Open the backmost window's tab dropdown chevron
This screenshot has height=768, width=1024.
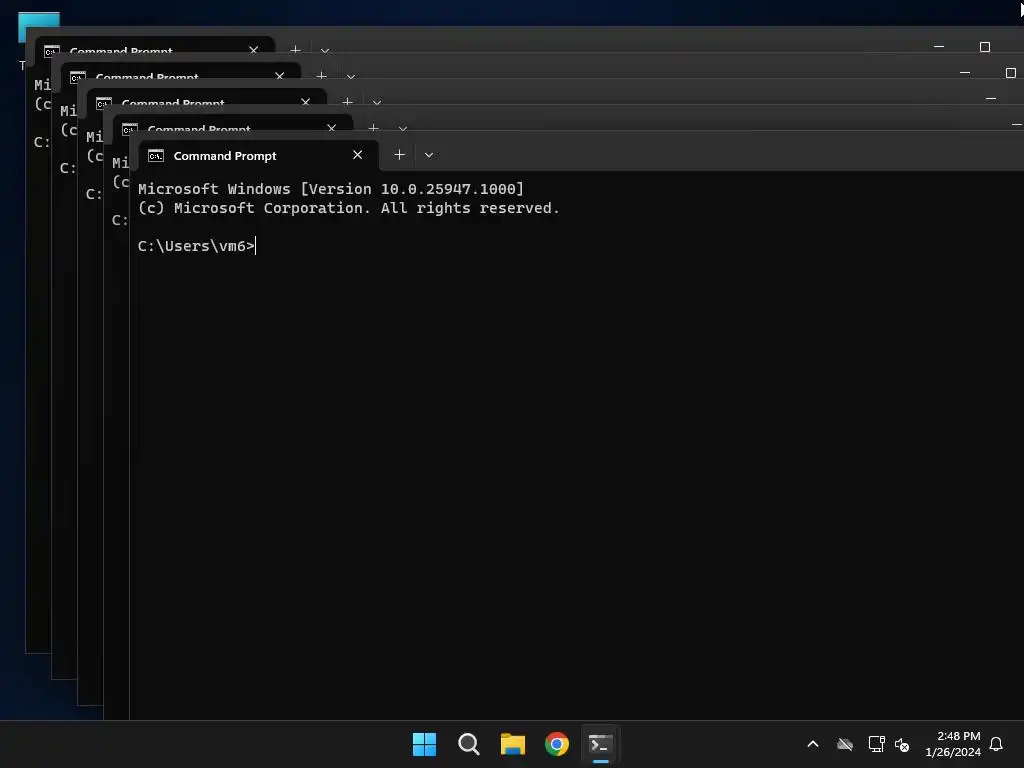[325, 50]
